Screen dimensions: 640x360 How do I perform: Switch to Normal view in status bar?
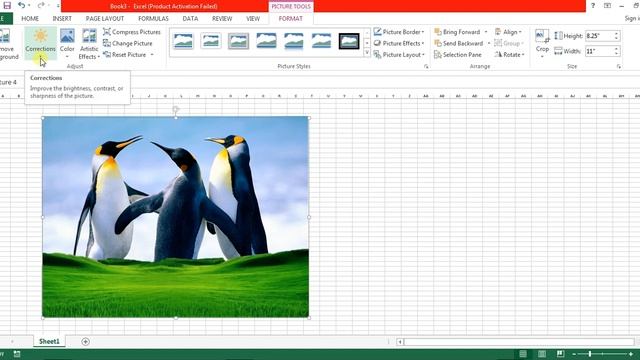523,354
